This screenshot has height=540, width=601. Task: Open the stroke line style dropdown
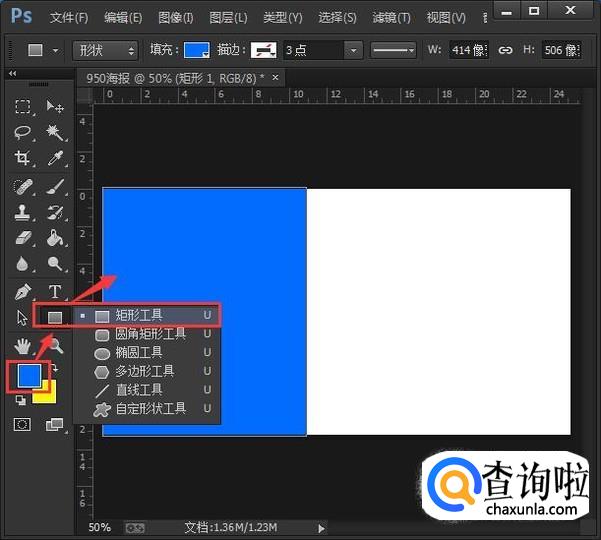(x=393, y=50)
